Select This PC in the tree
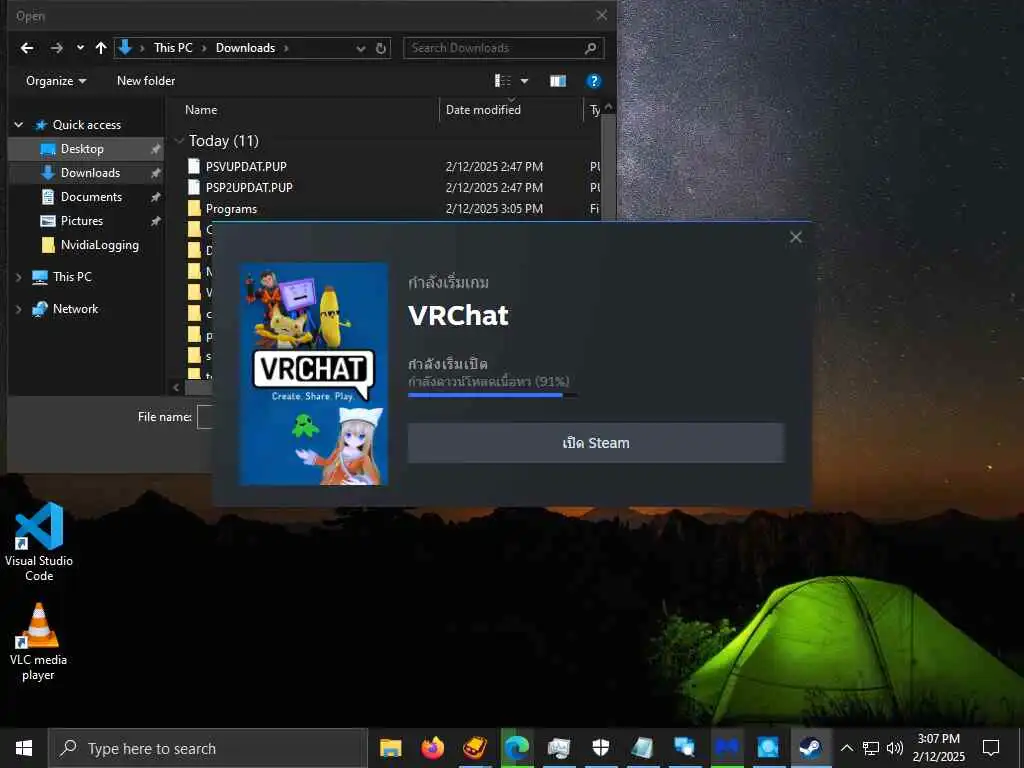1024x768 pixels. point(72,277)
